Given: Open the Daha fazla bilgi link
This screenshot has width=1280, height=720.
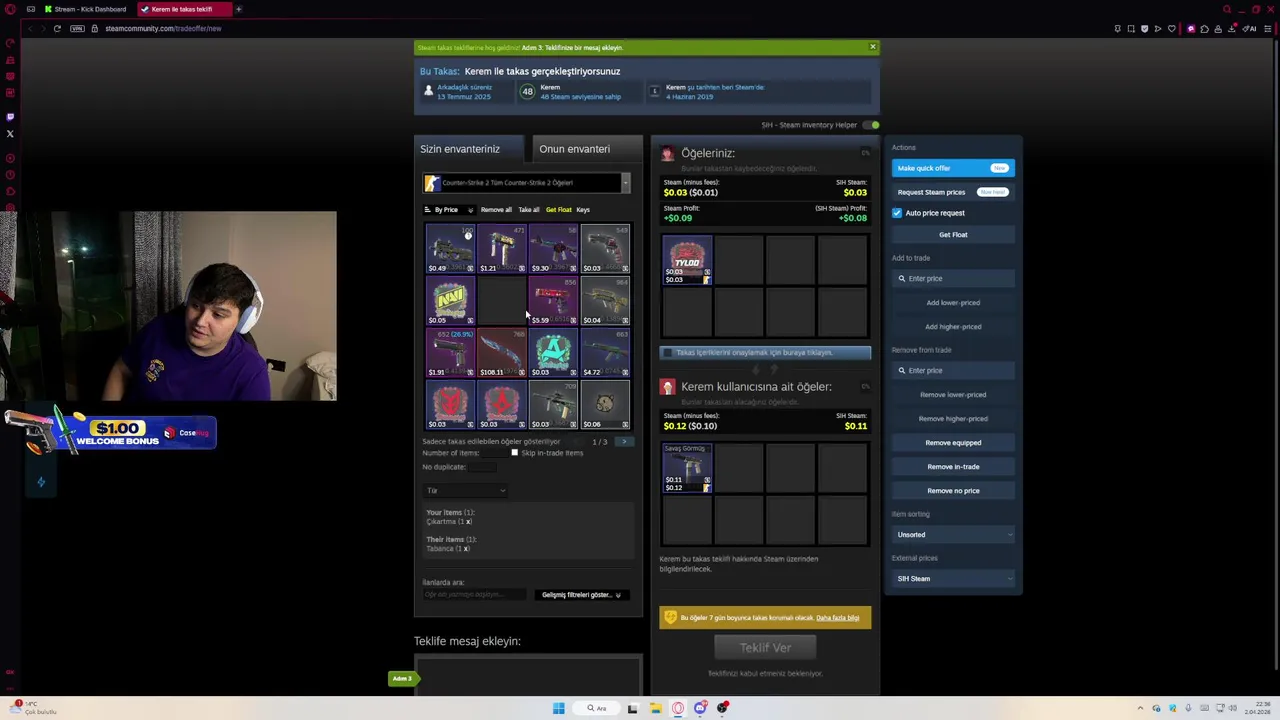Looking at the screenshot, I should pos(838,618).
